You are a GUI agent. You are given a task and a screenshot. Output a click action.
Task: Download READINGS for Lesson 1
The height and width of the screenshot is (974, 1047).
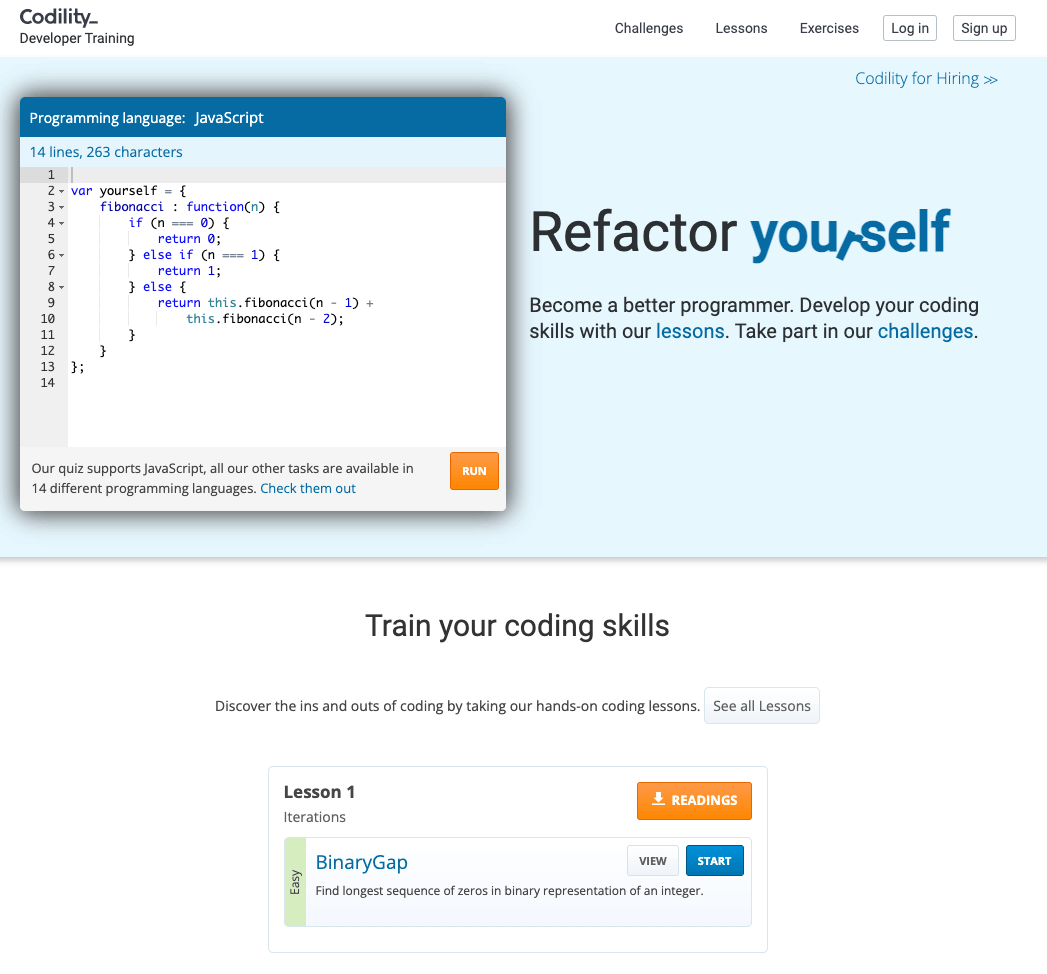coord(694,800)
